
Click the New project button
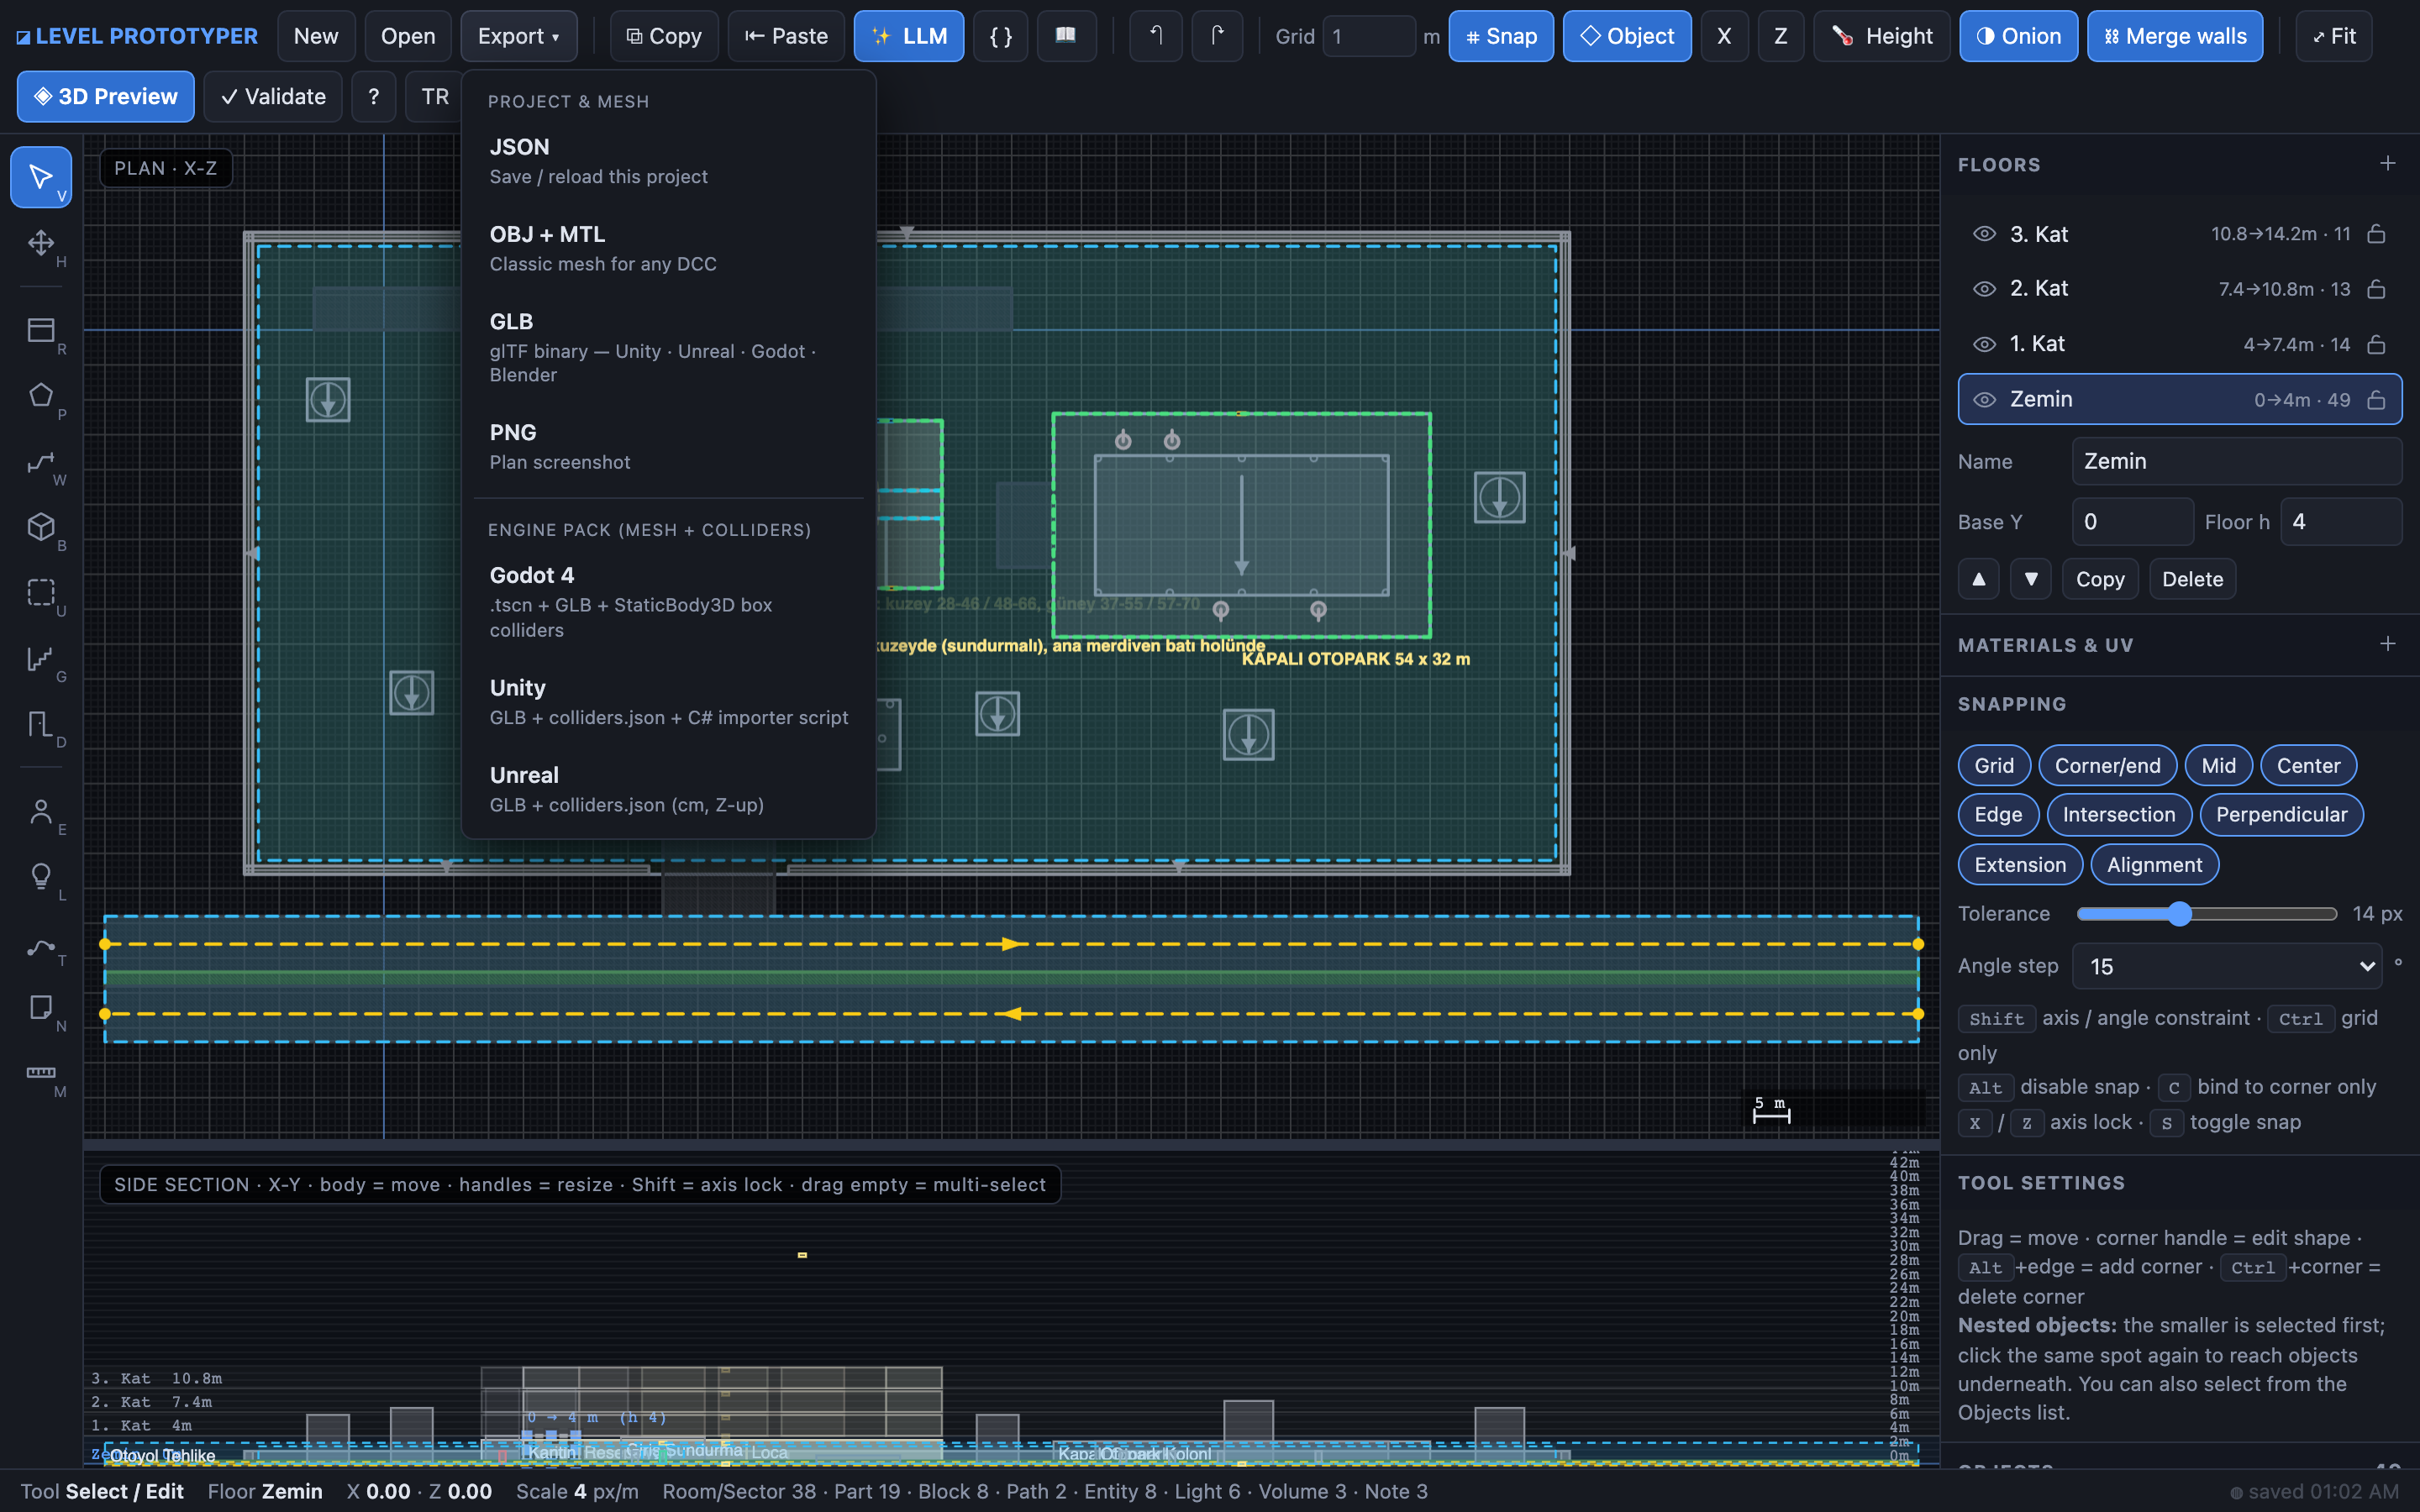[316, 36]
